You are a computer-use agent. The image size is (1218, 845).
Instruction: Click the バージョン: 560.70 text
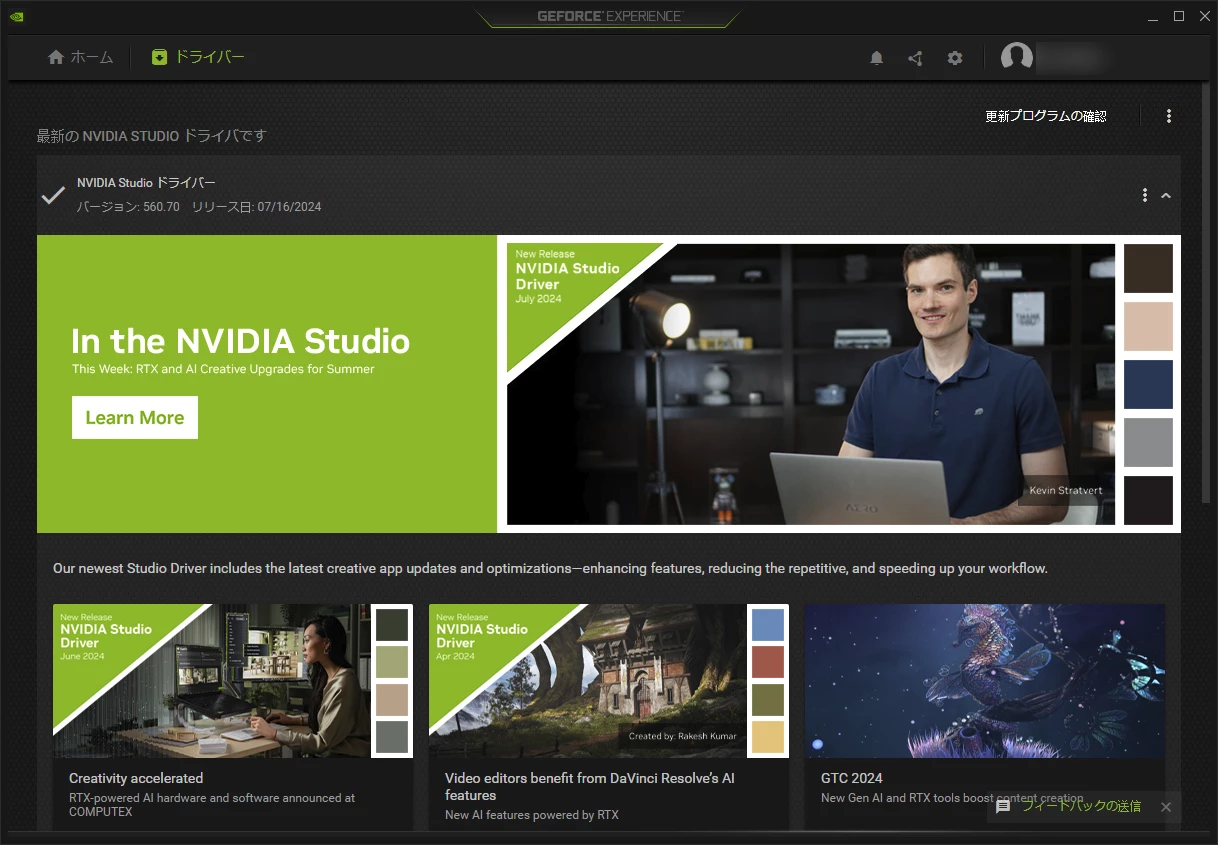(x=128, y=207)
